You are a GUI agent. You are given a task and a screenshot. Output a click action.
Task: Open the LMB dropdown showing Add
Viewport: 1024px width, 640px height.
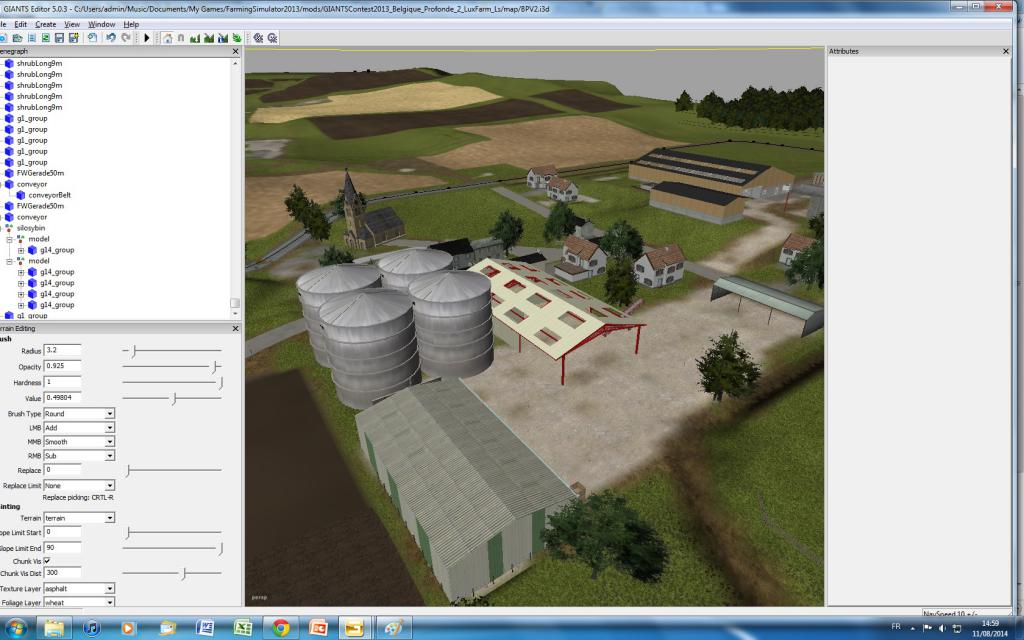[79, 428]
